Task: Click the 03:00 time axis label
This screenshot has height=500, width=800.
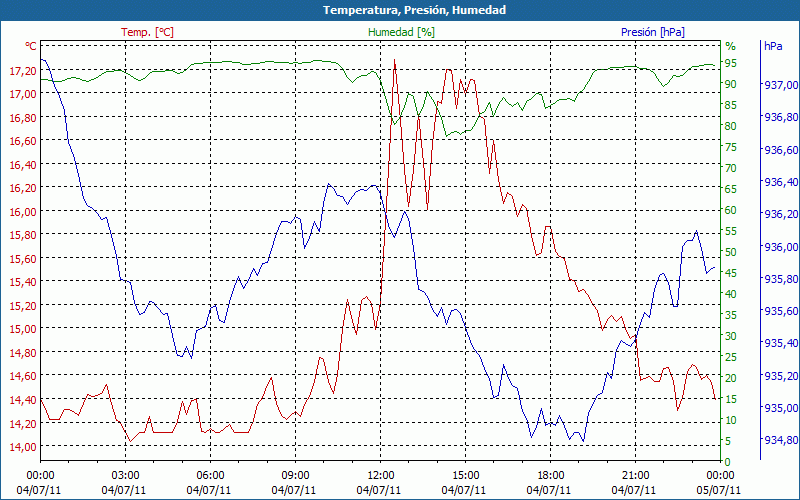Action: pyautogui.click(x=125, y=476)
